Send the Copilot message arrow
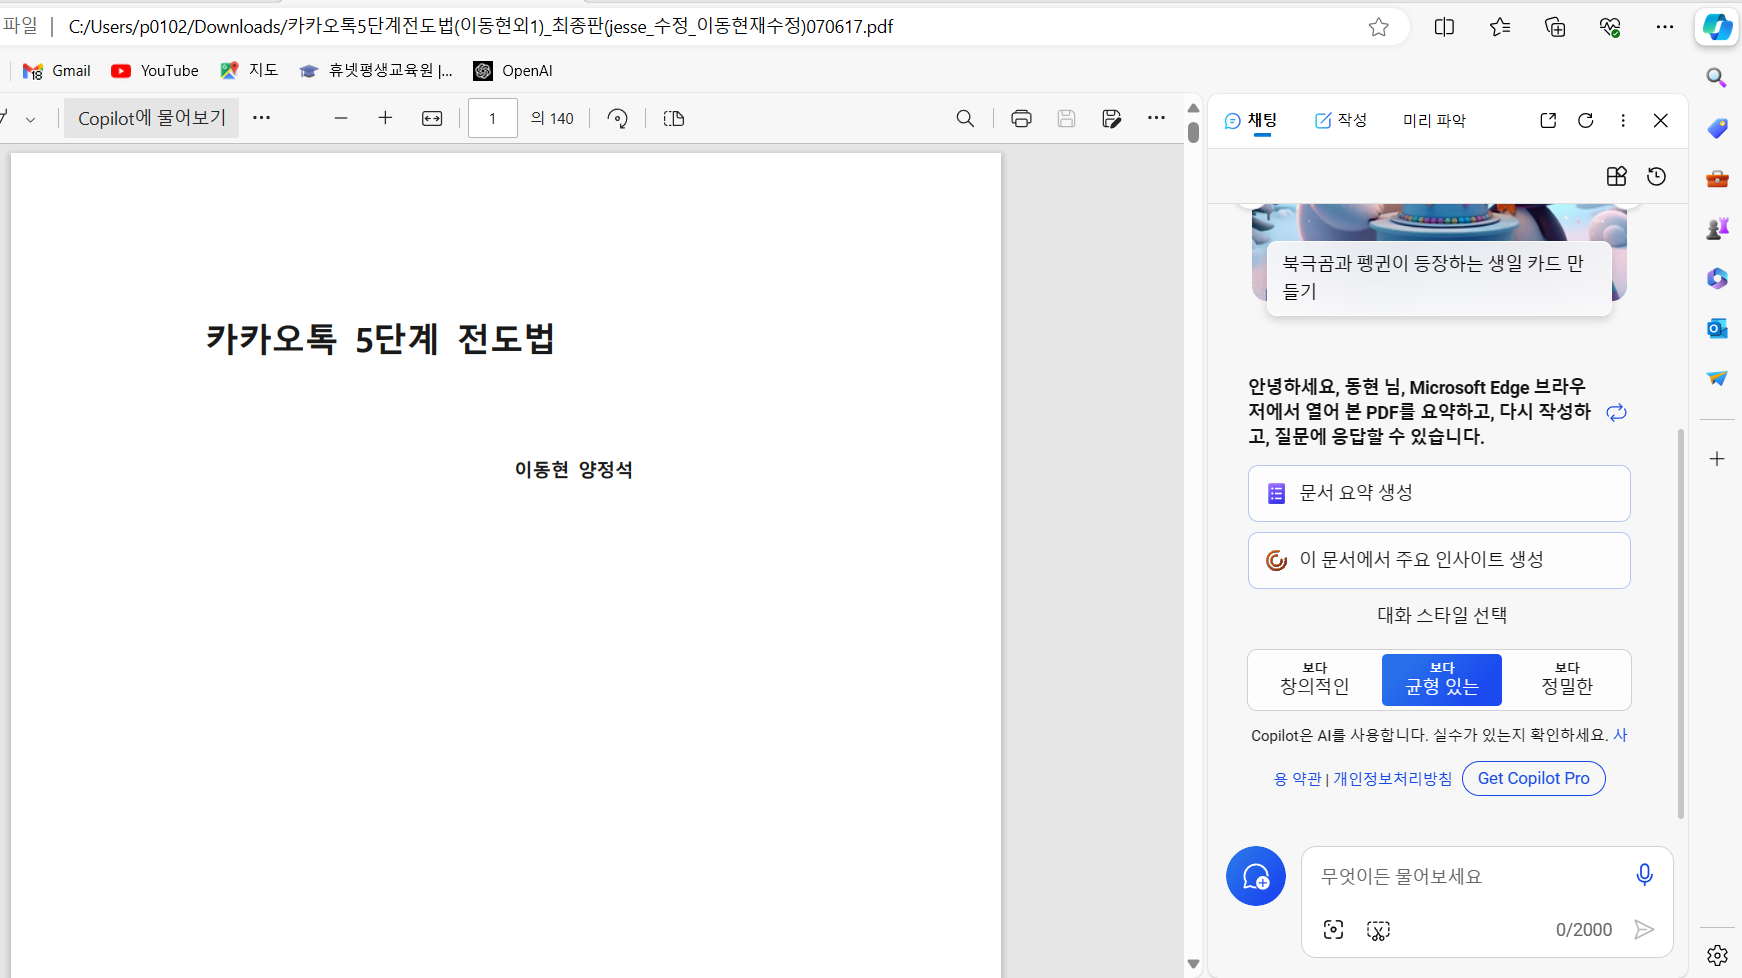 [x=1644, y=930]
